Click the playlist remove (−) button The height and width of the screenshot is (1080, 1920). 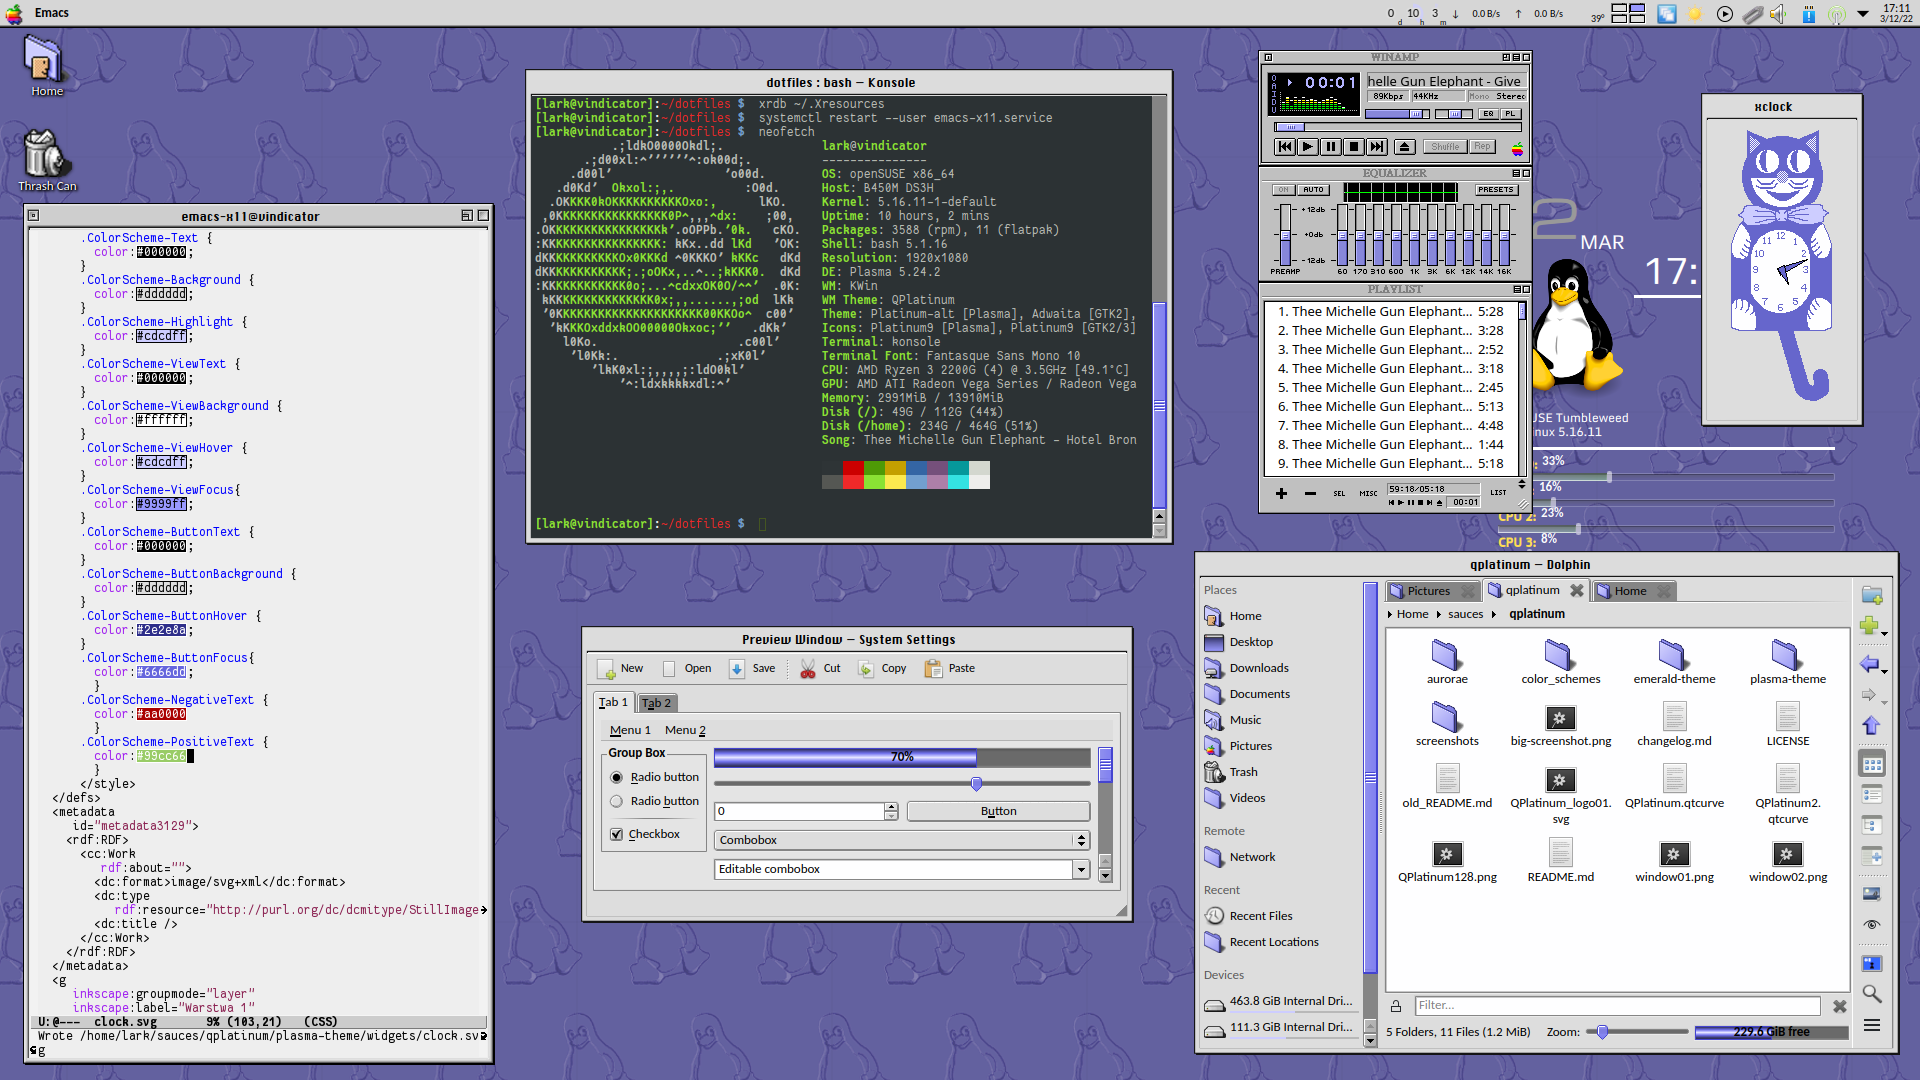pyautogui.click(x=1310, y=493)
